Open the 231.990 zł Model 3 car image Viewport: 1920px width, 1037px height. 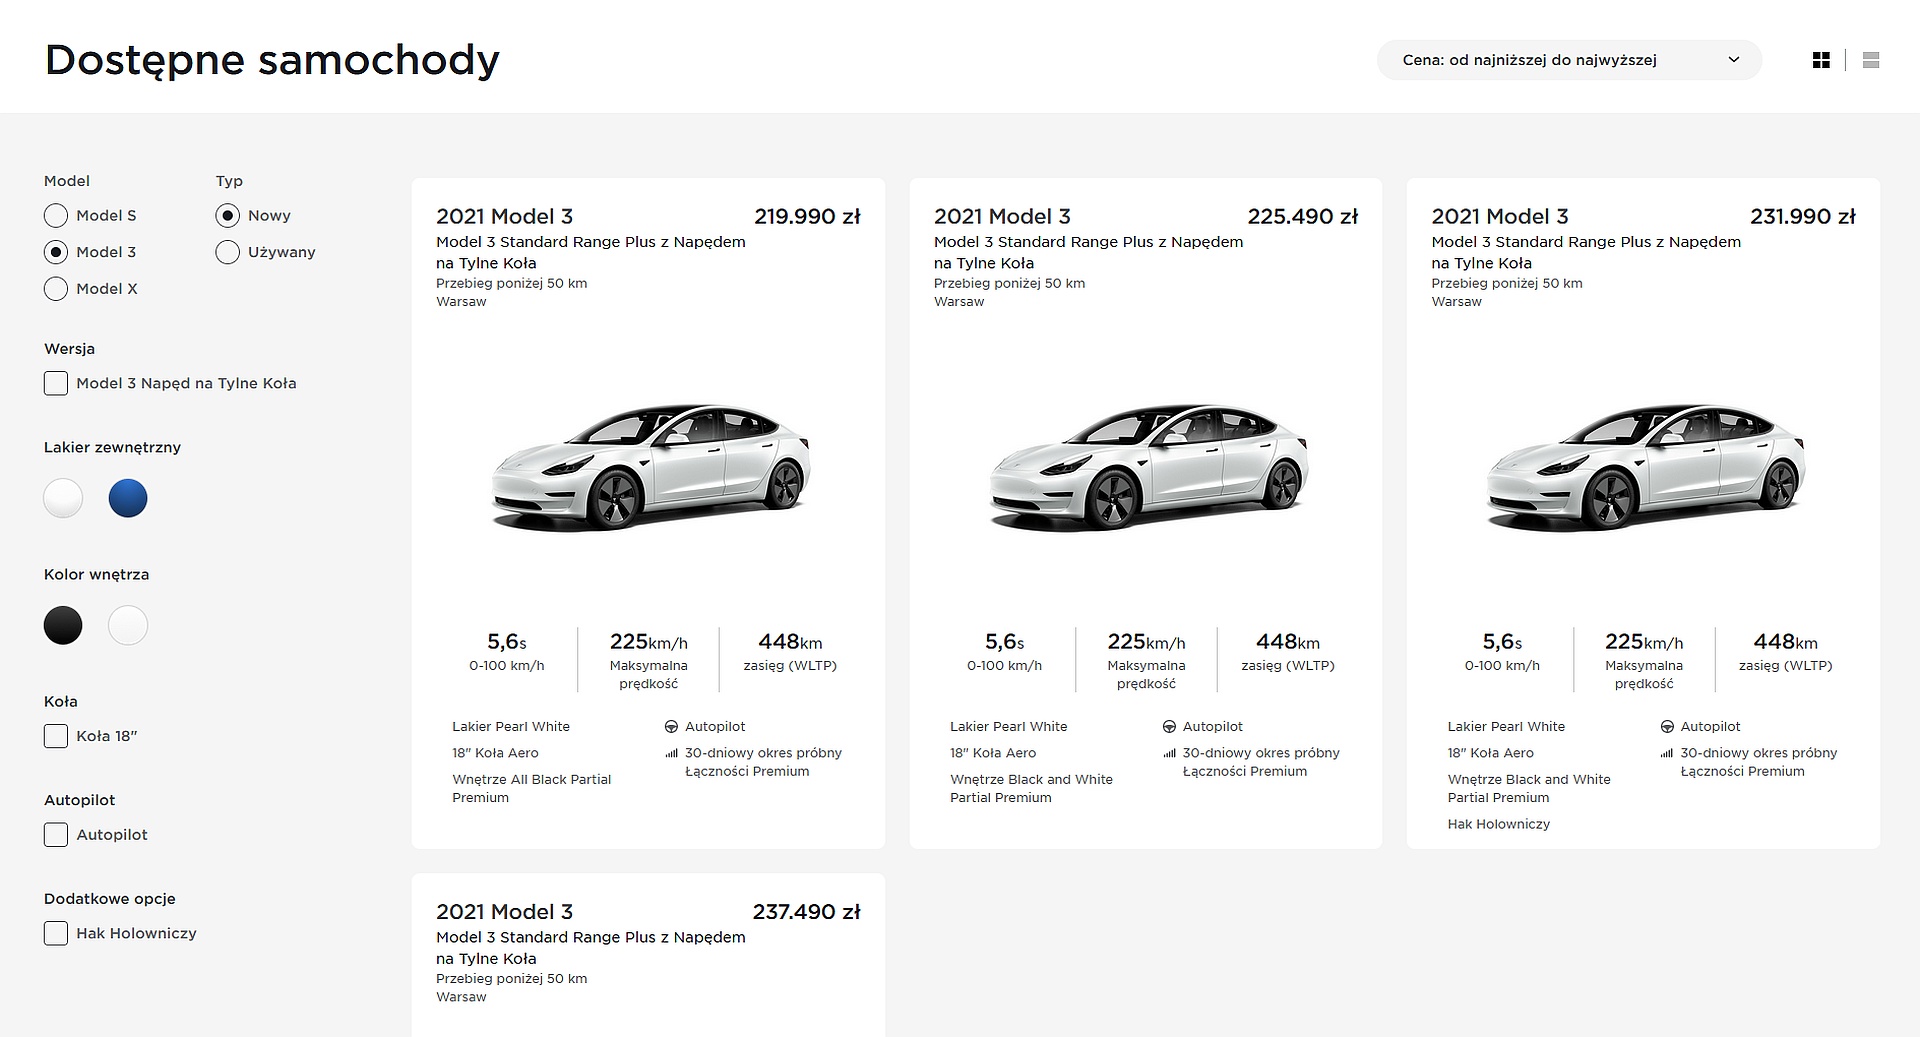click(x=1645, y=467)
